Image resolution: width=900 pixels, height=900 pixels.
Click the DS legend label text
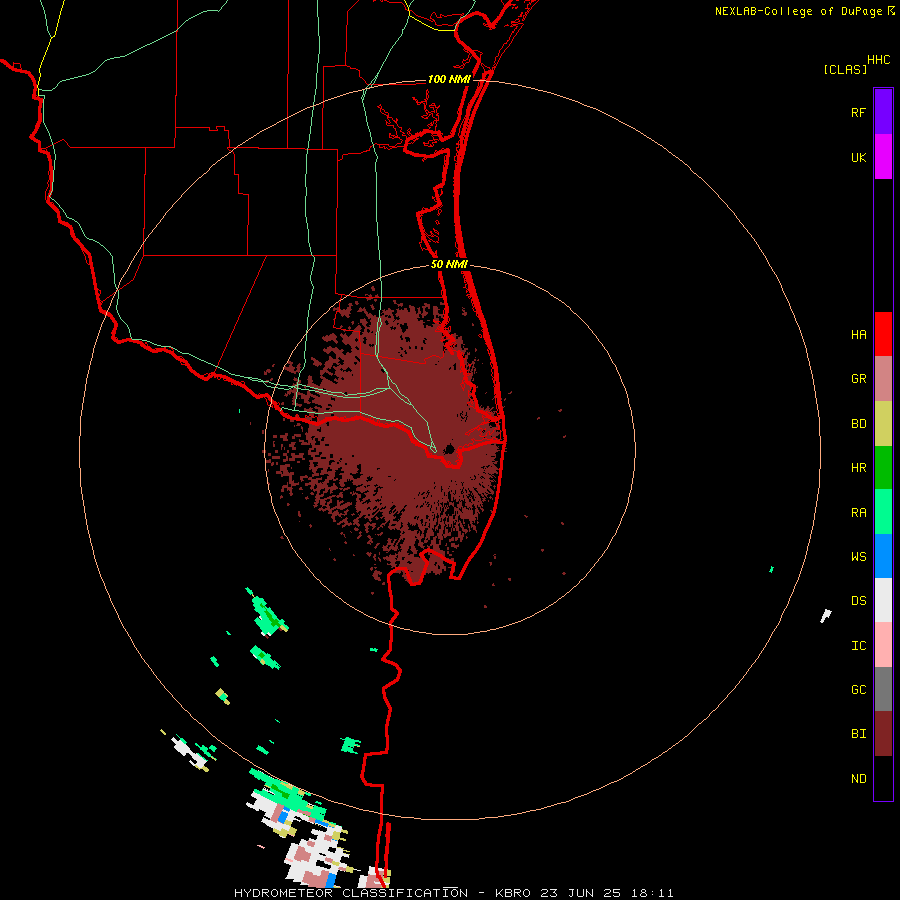coord(858,600)
